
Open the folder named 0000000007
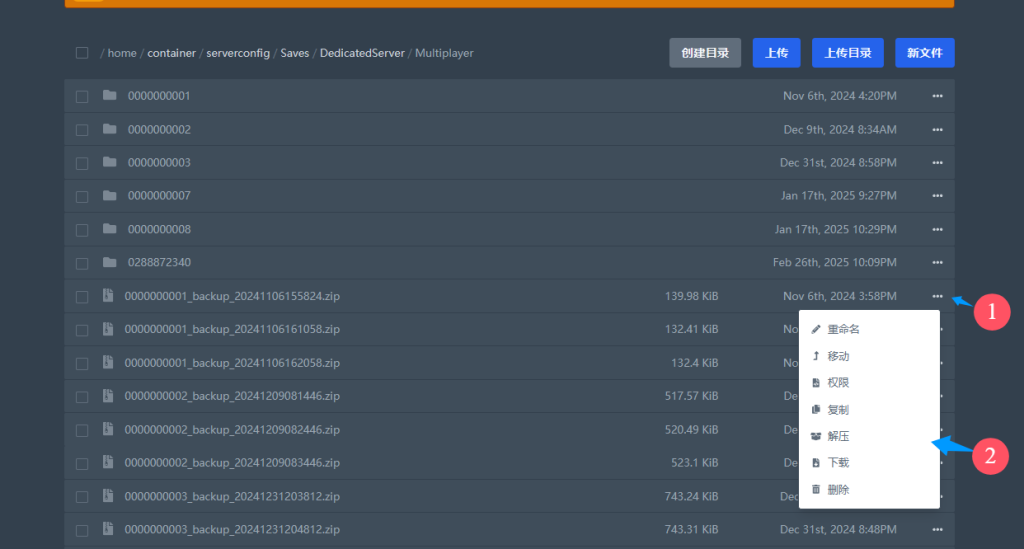(x=159, y=196)
